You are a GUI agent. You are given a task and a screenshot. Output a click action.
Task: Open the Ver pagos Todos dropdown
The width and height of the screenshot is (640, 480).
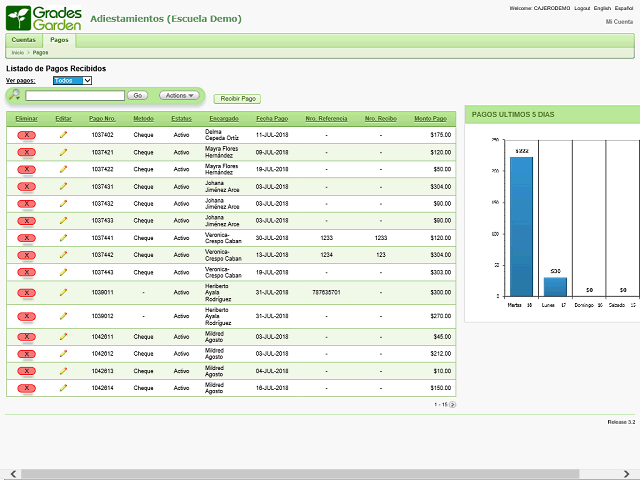(72, 80)
